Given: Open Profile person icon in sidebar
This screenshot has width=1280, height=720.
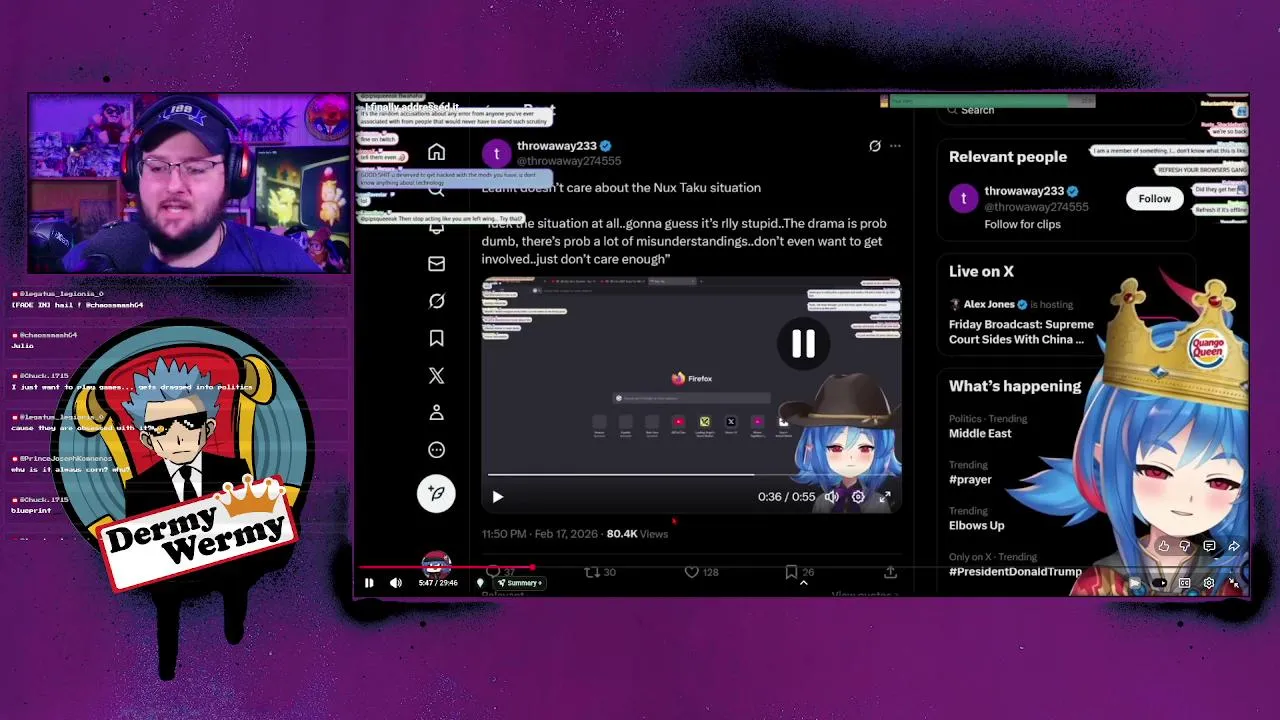Looking at the screenshot, I should pos(437,413).
